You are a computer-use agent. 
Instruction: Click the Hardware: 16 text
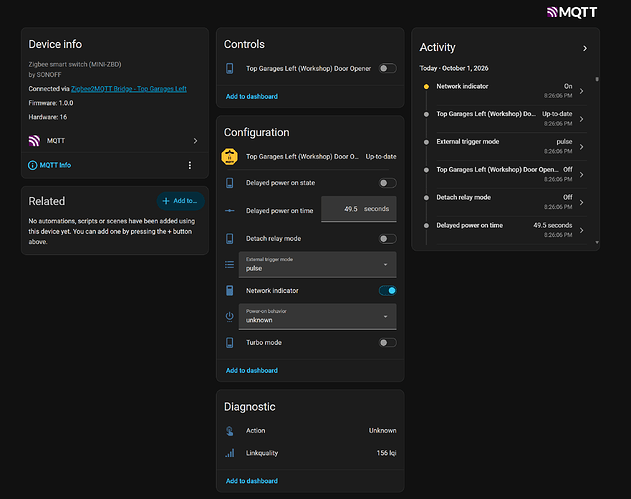(x=47, y=117)
